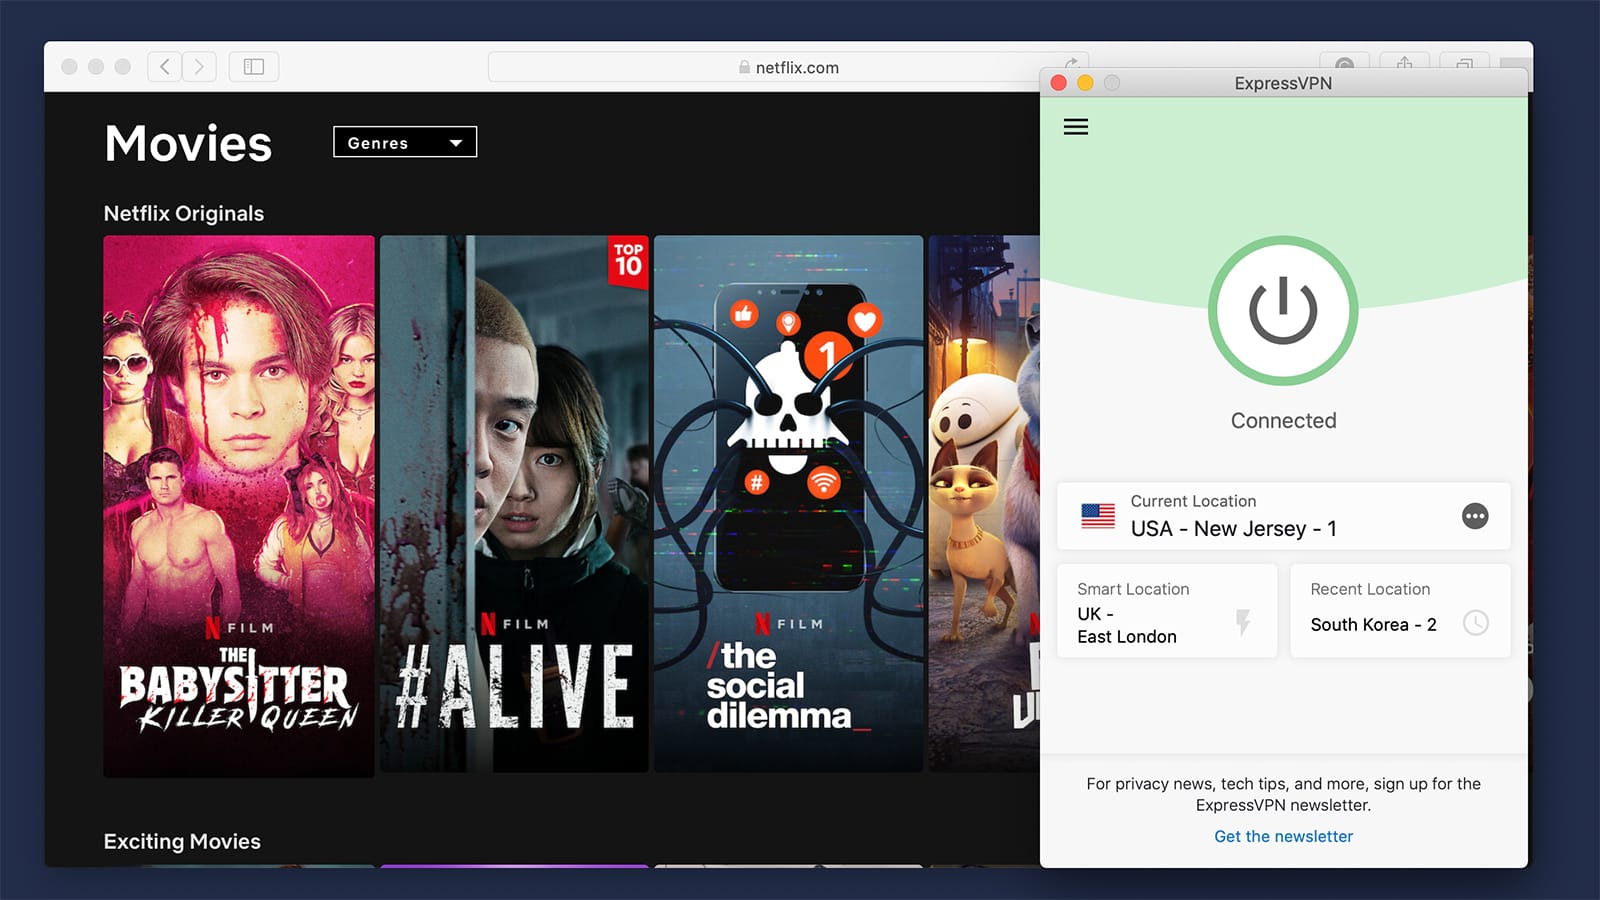Open the Get the newsletter link
1600x900 pixels.
(x=1283, y=836)
